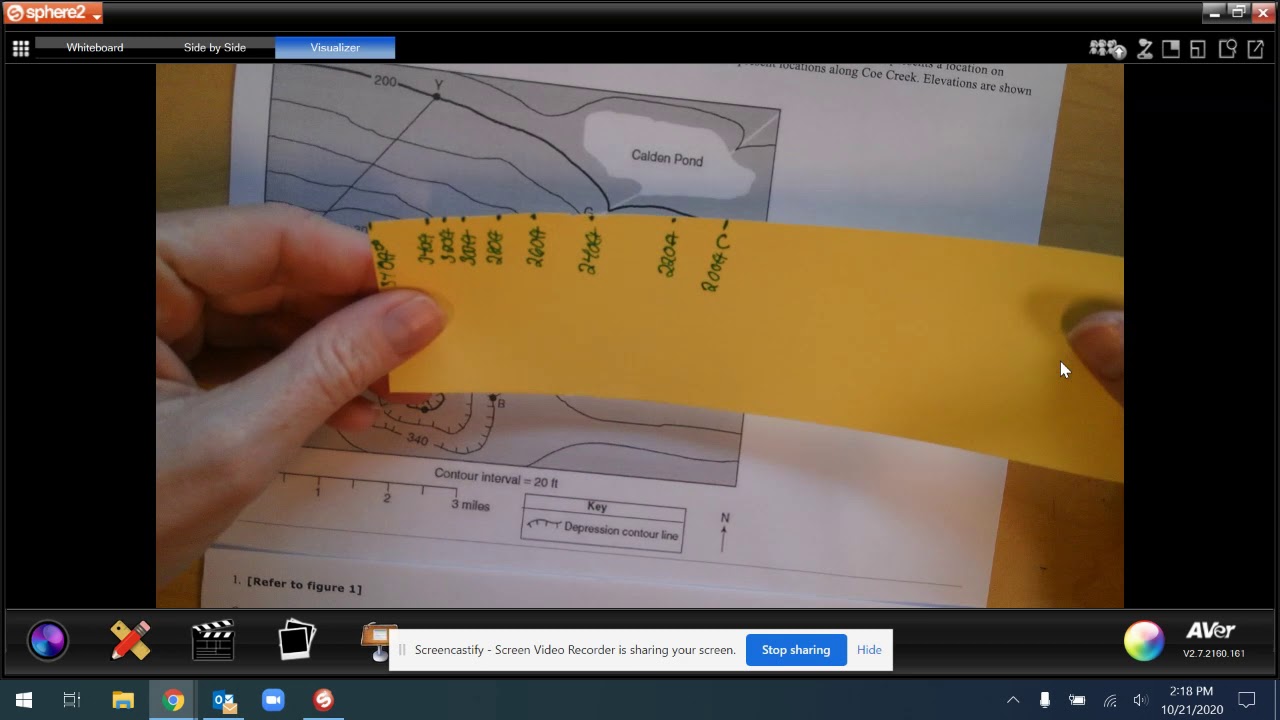Image resolution: width=1280 pixels, height=720 pixels.
Task: Switch to Google Chrome on the taskbar
Action: click(174, 700)
